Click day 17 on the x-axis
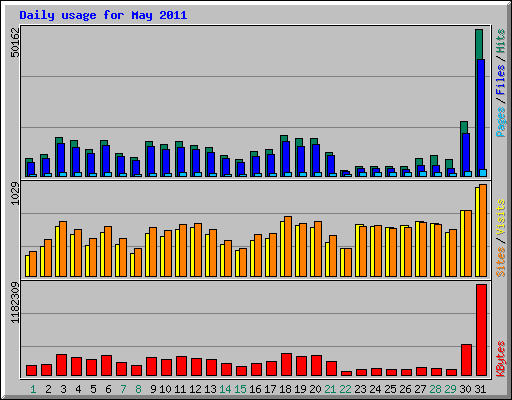 coord(270,389)
